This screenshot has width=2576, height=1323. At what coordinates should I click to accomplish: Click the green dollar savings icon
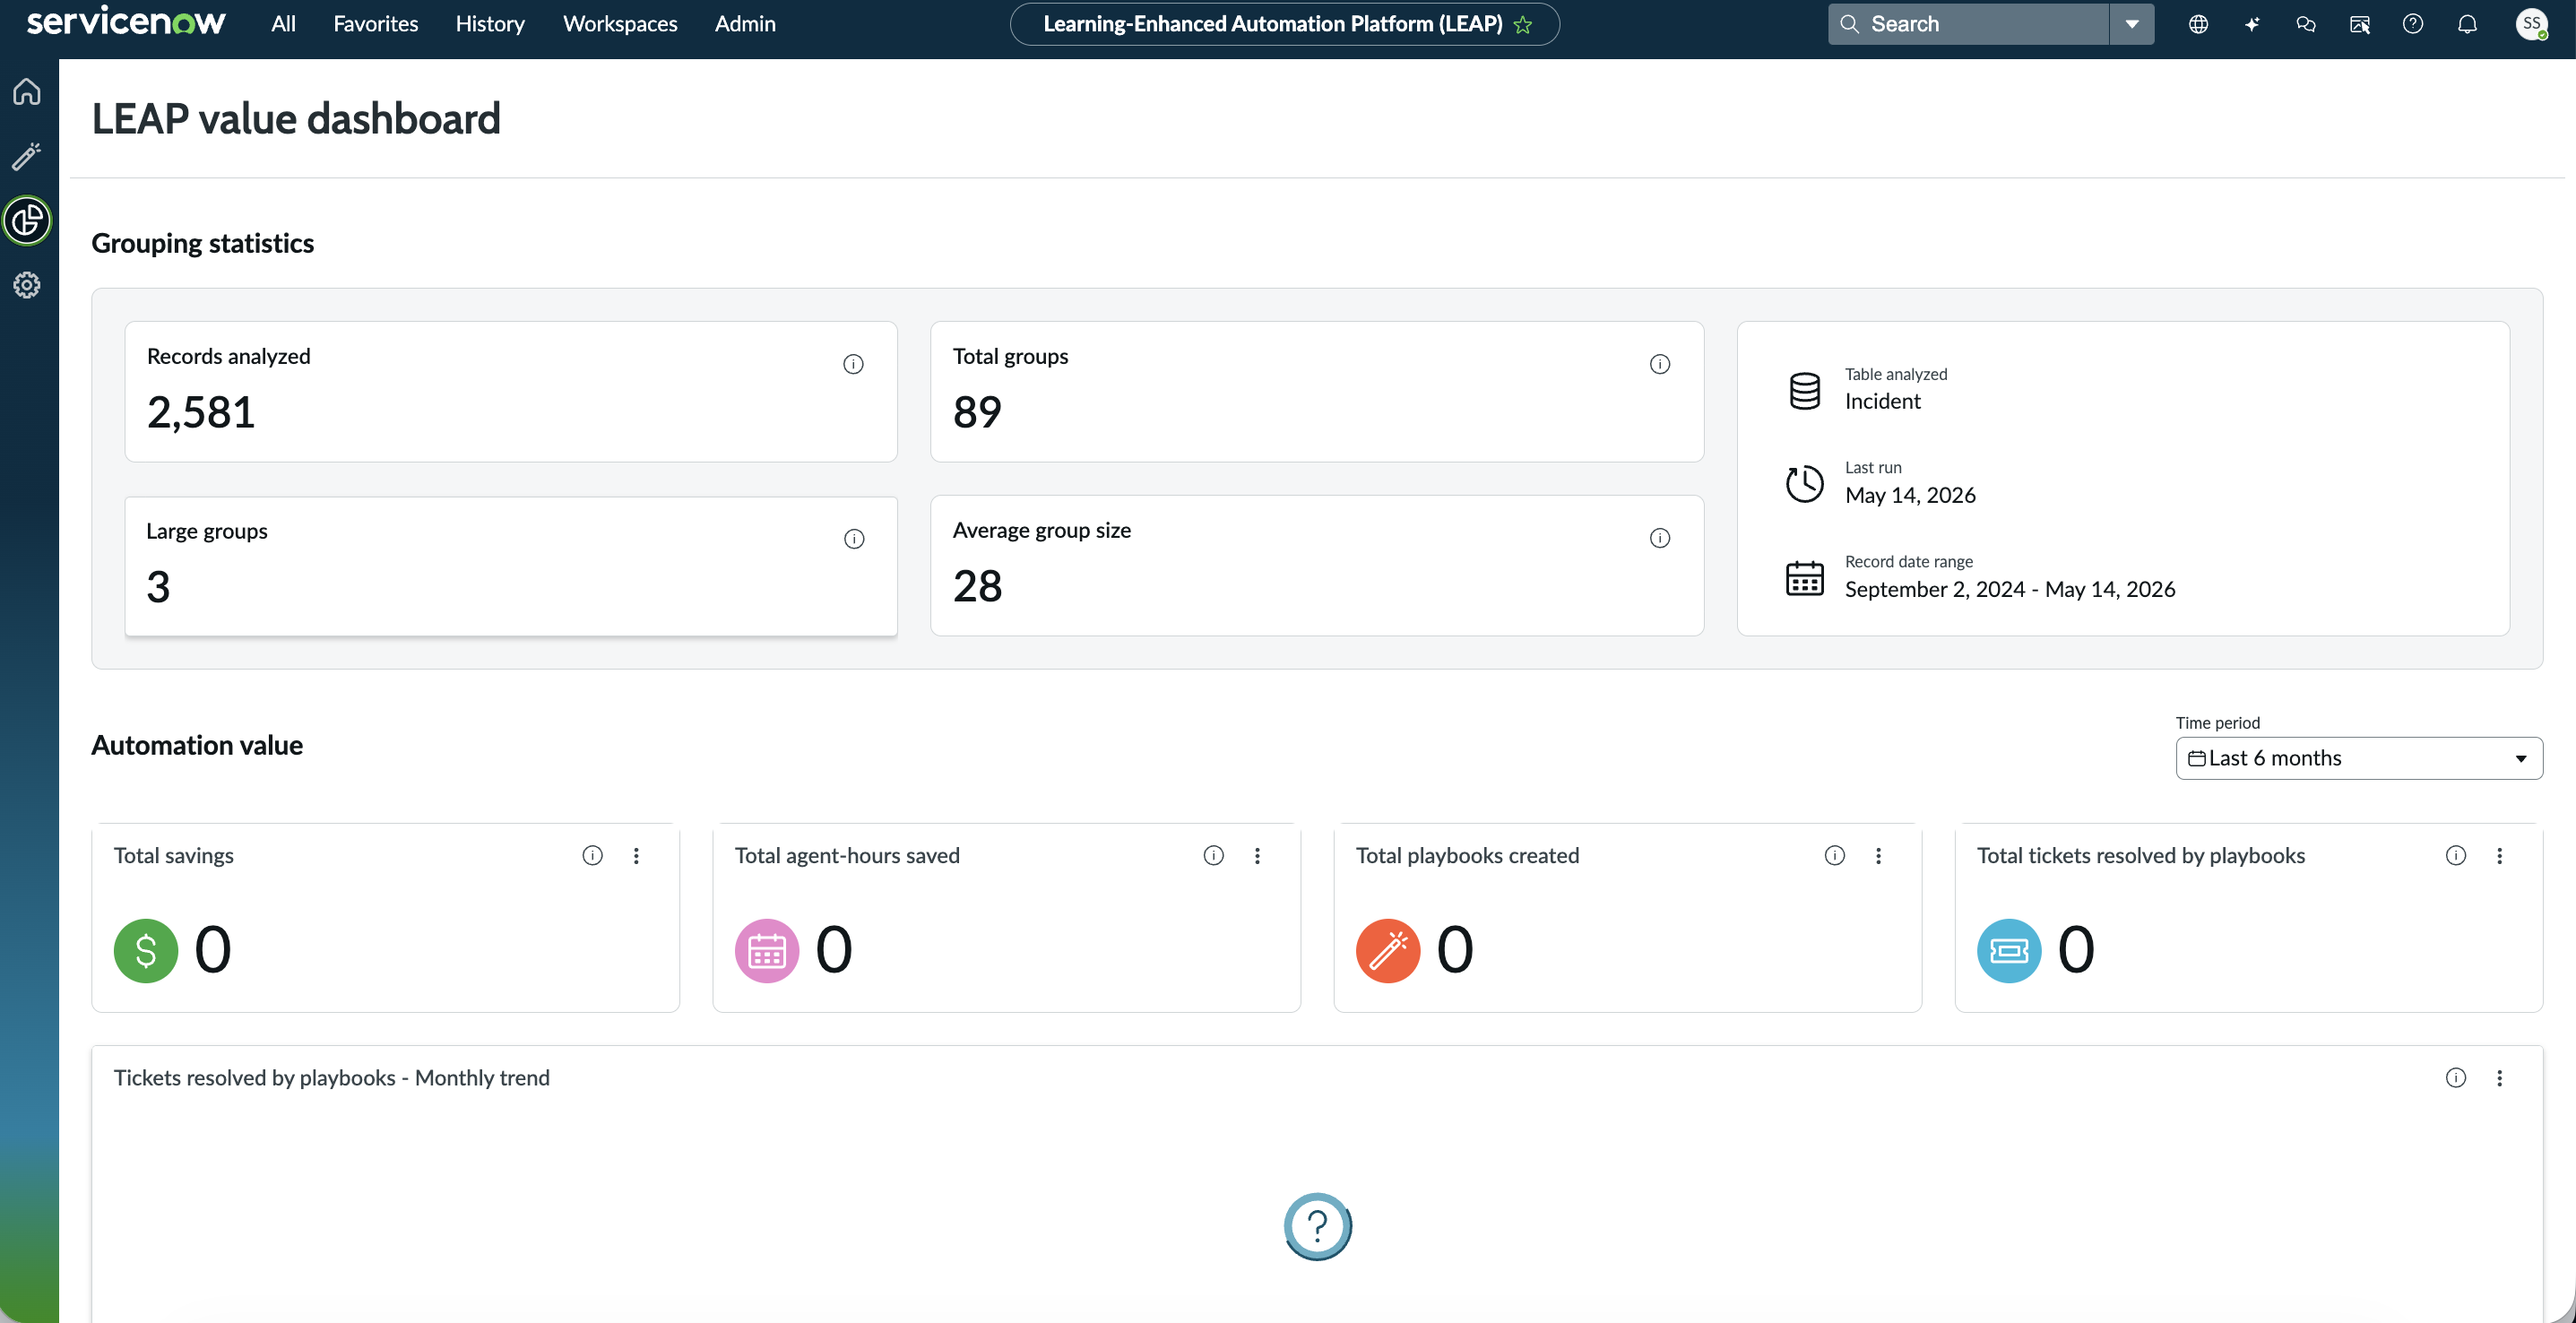(x=146, y=950)
